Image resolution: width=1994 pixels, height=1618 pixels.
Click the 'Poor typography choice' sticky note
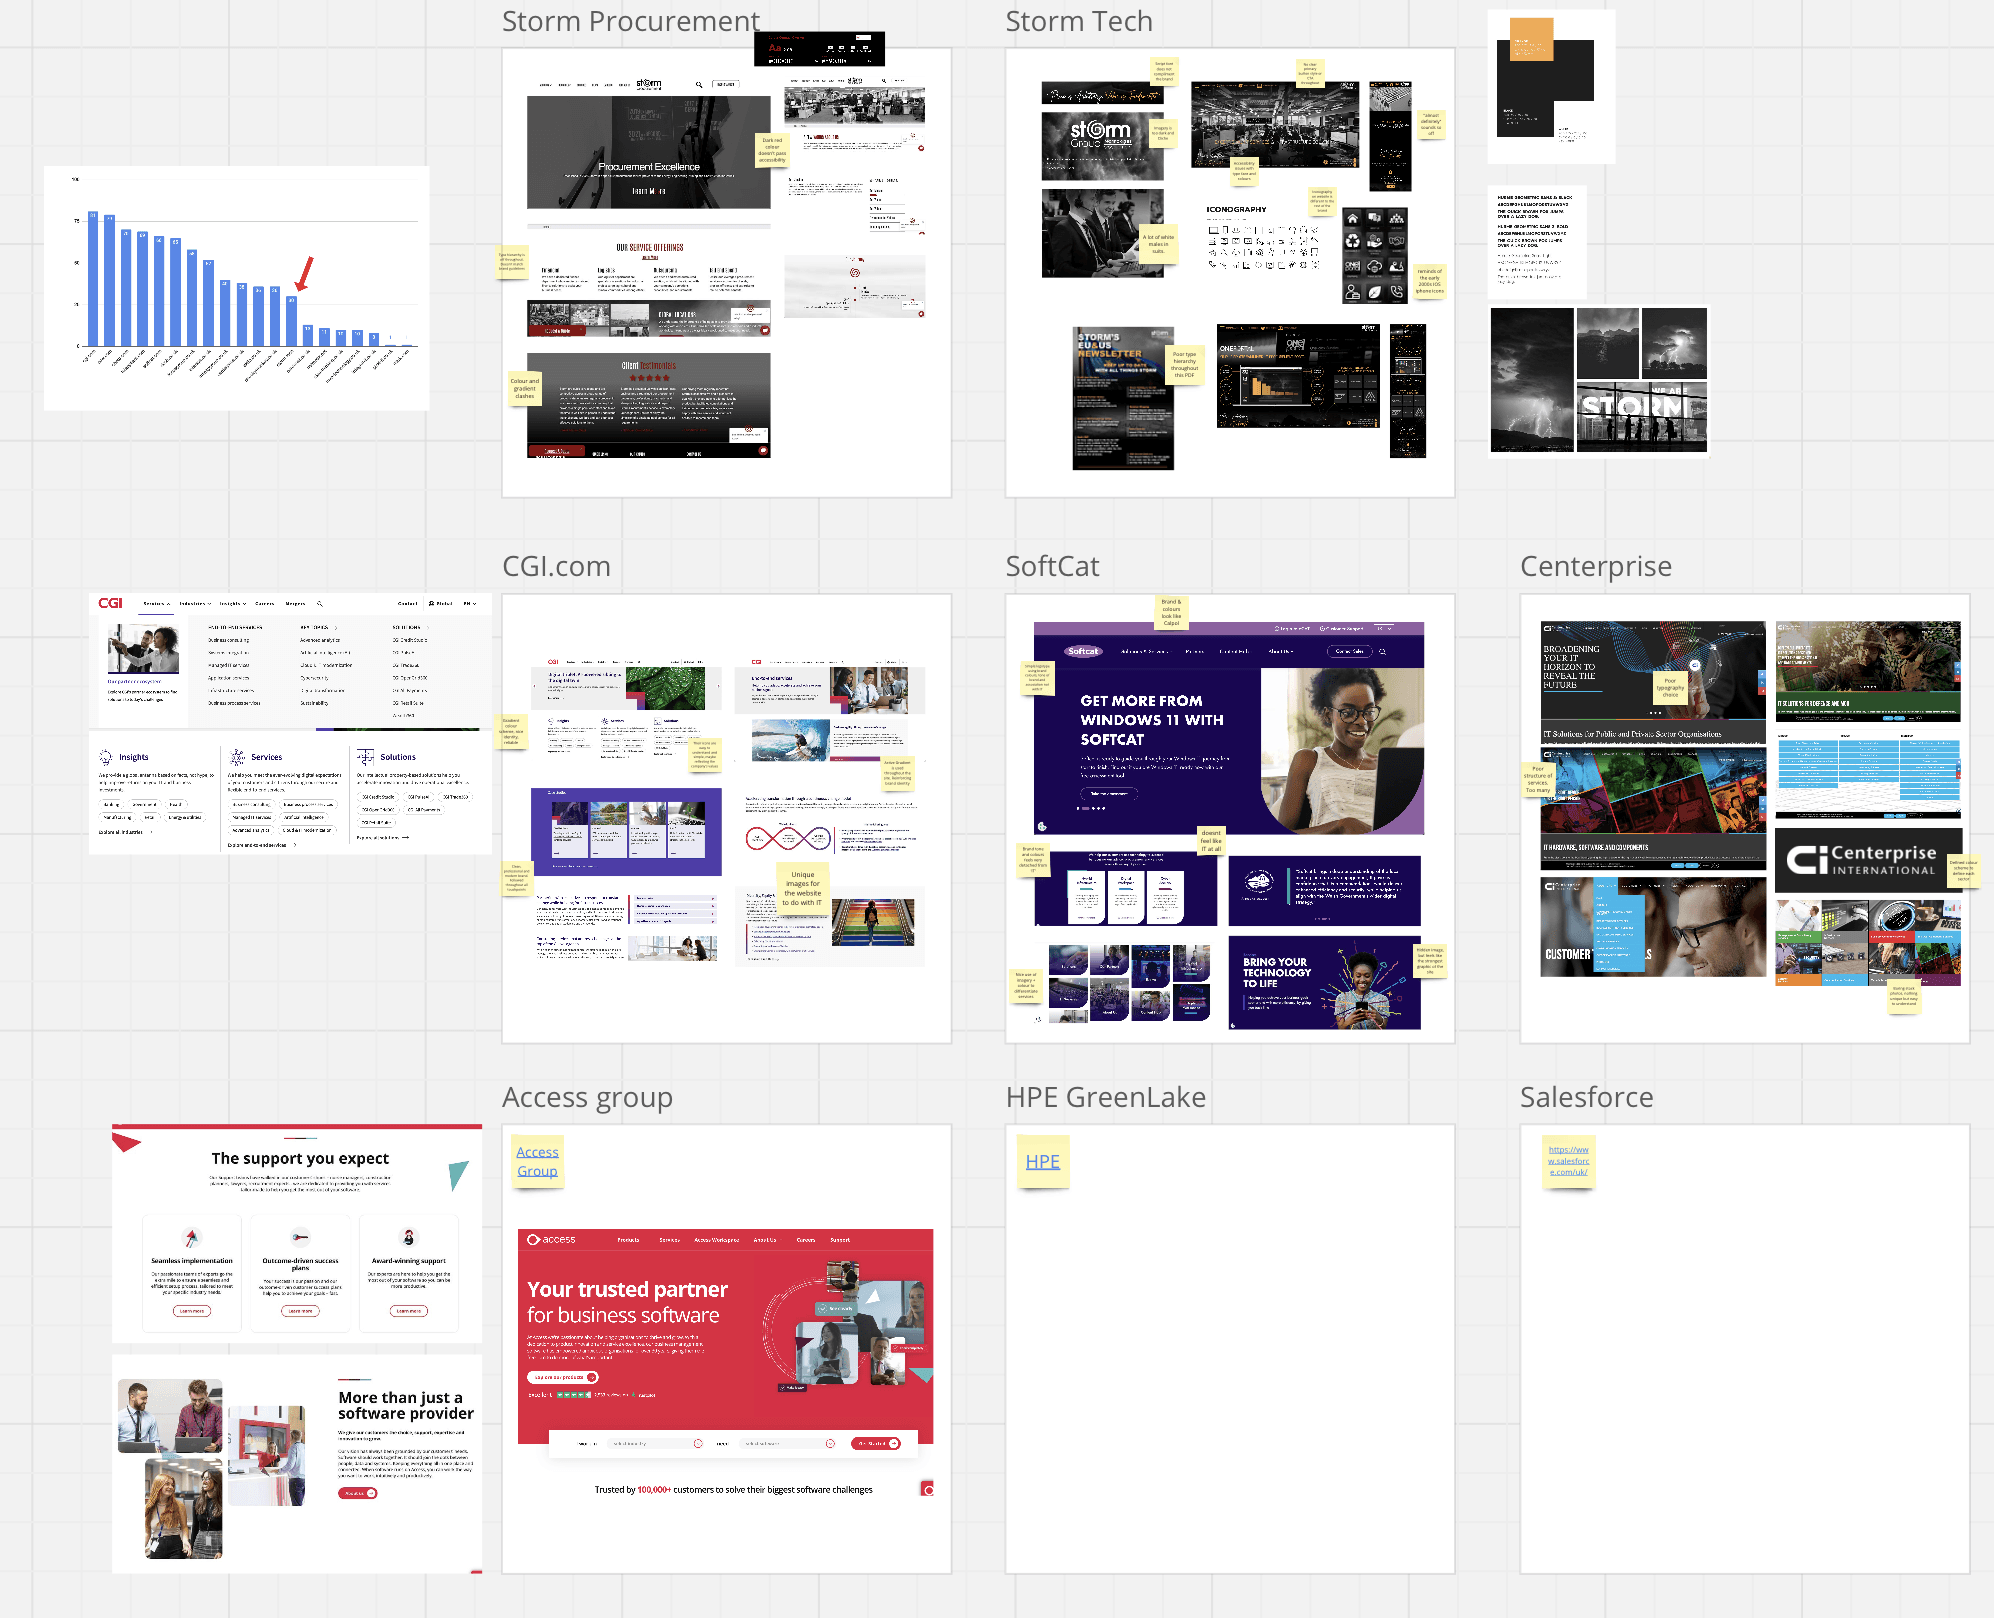pyautogui.click(x=1670, y=688)
